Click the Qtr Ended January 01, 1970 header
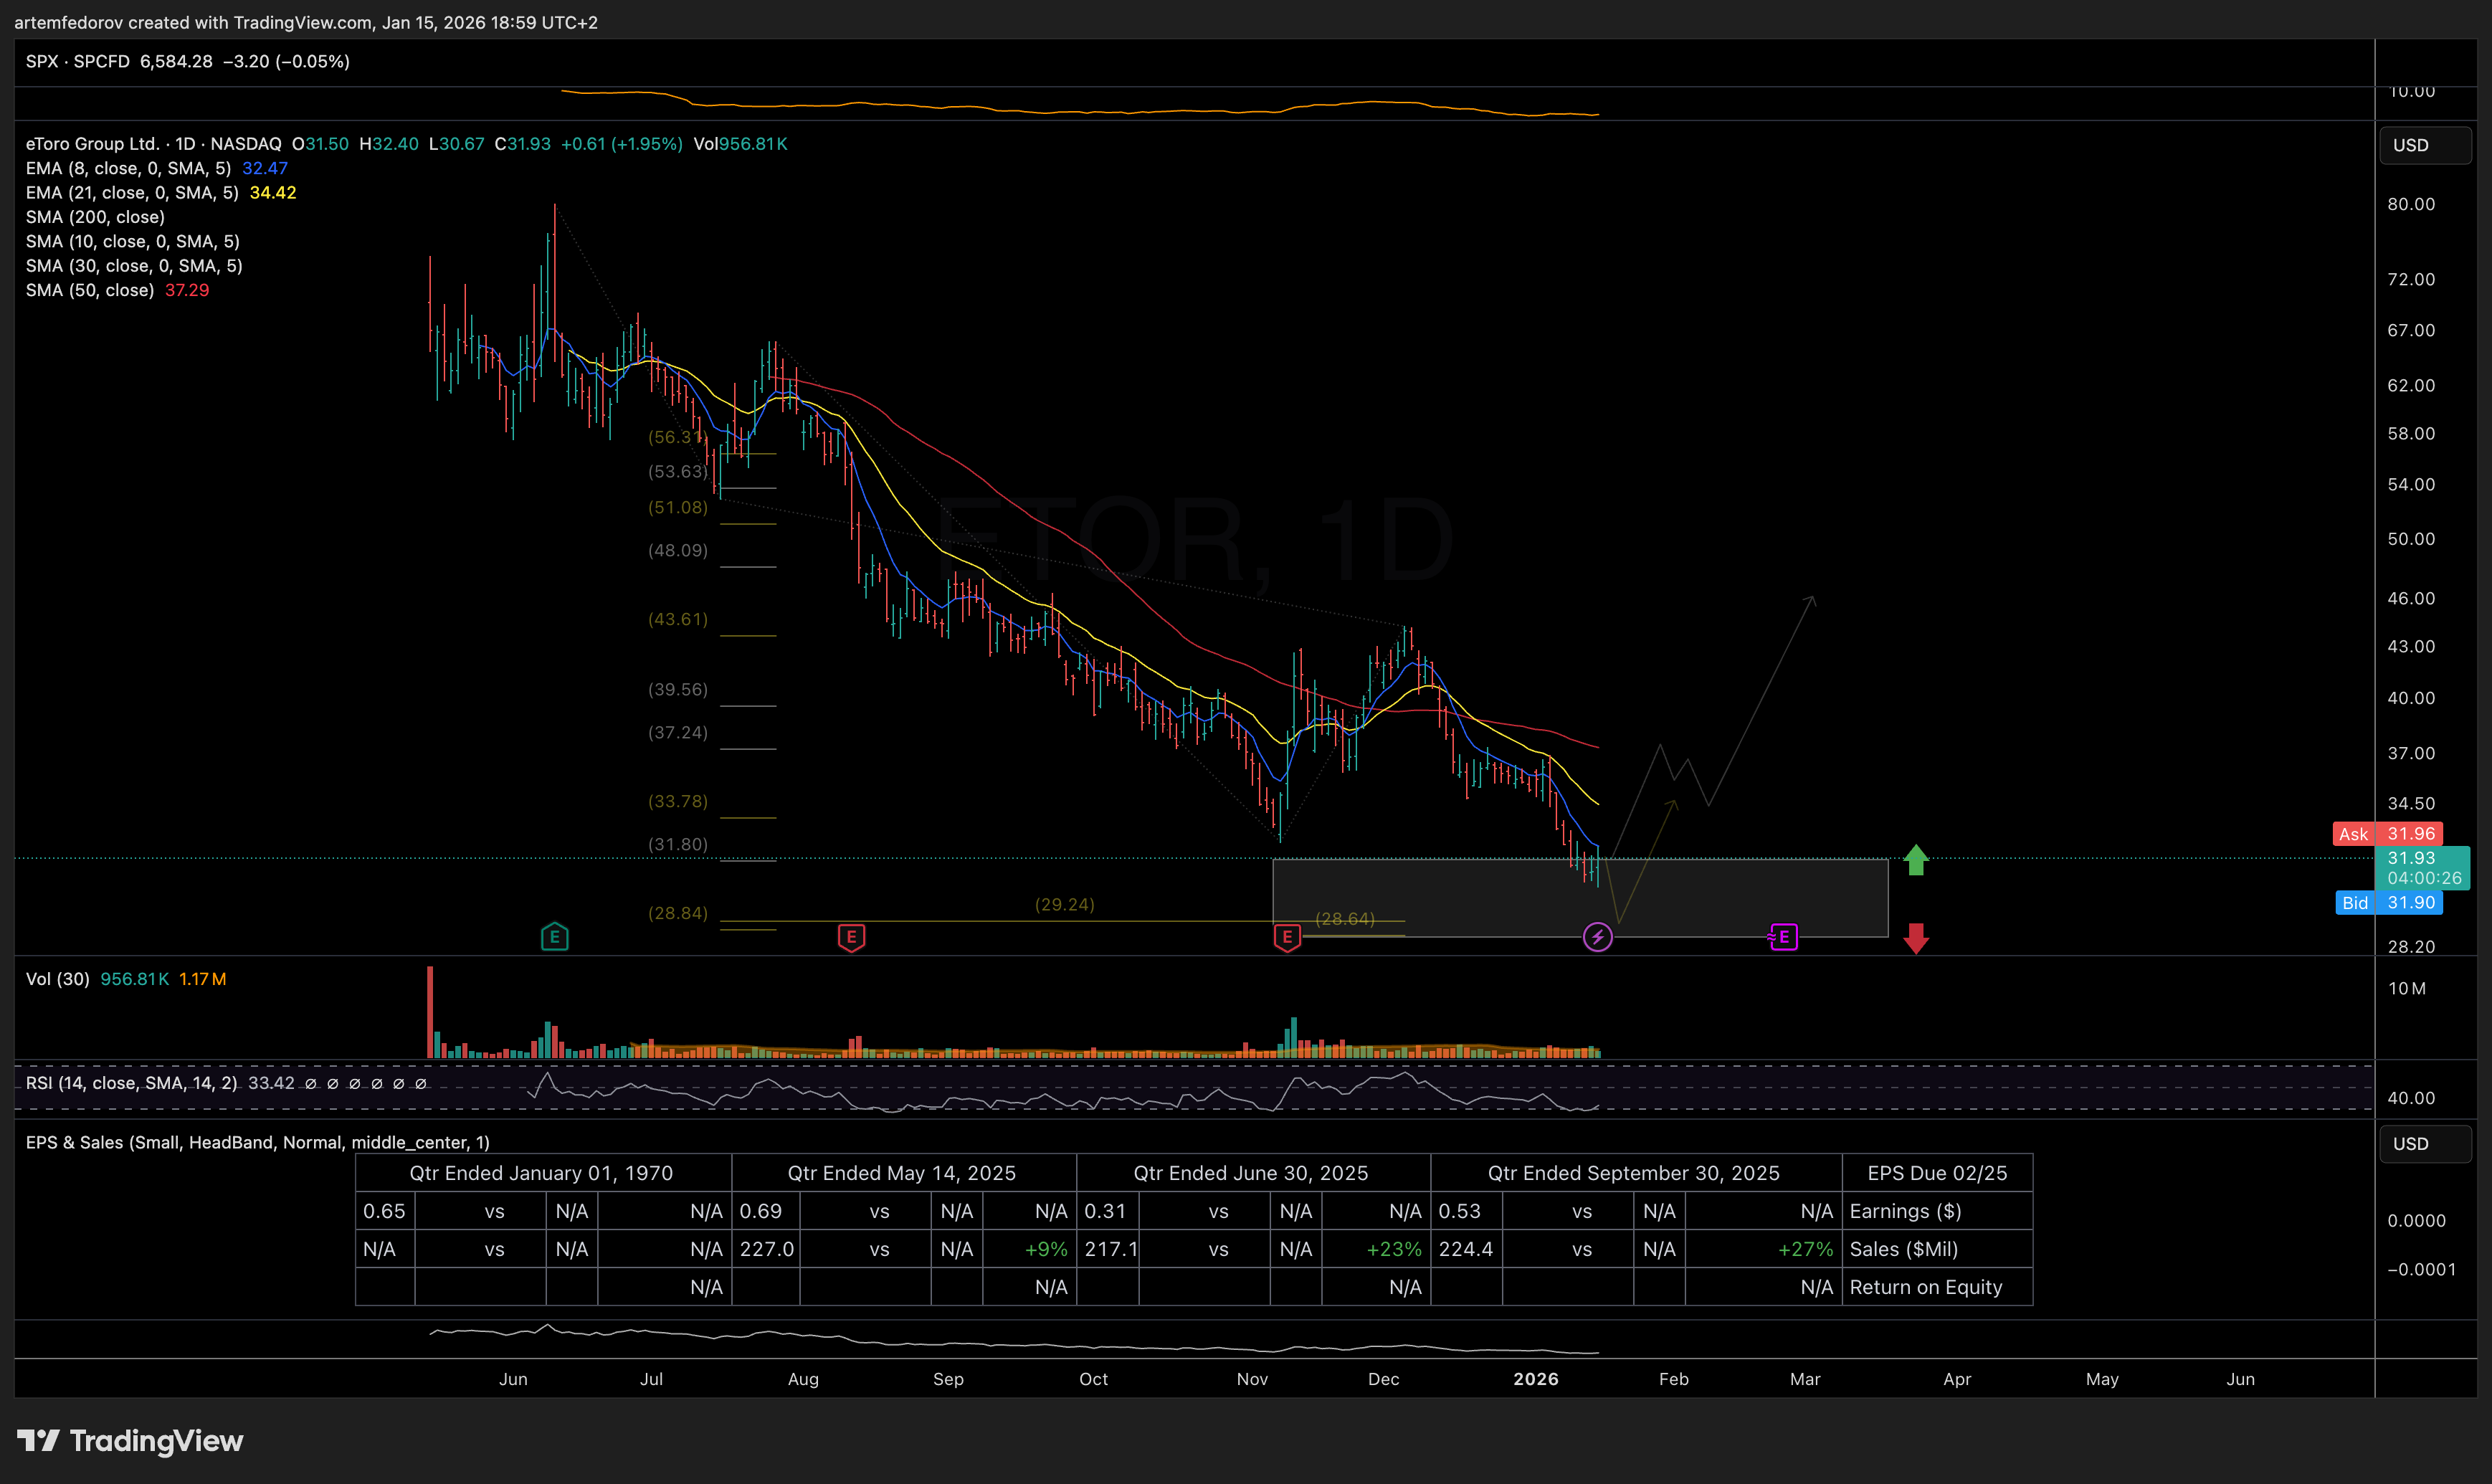Viewport: 2492px width, 1484px height. (x=541, y=1173)
